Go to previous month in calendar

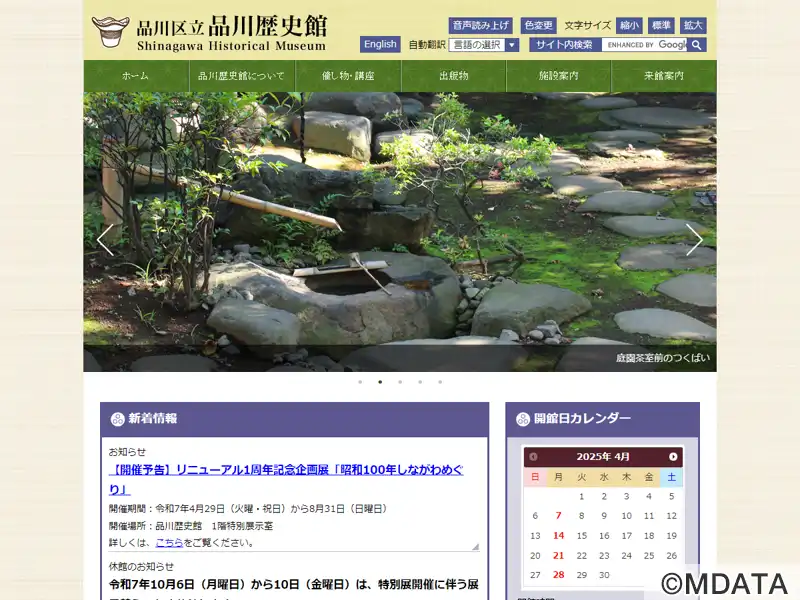533,457
